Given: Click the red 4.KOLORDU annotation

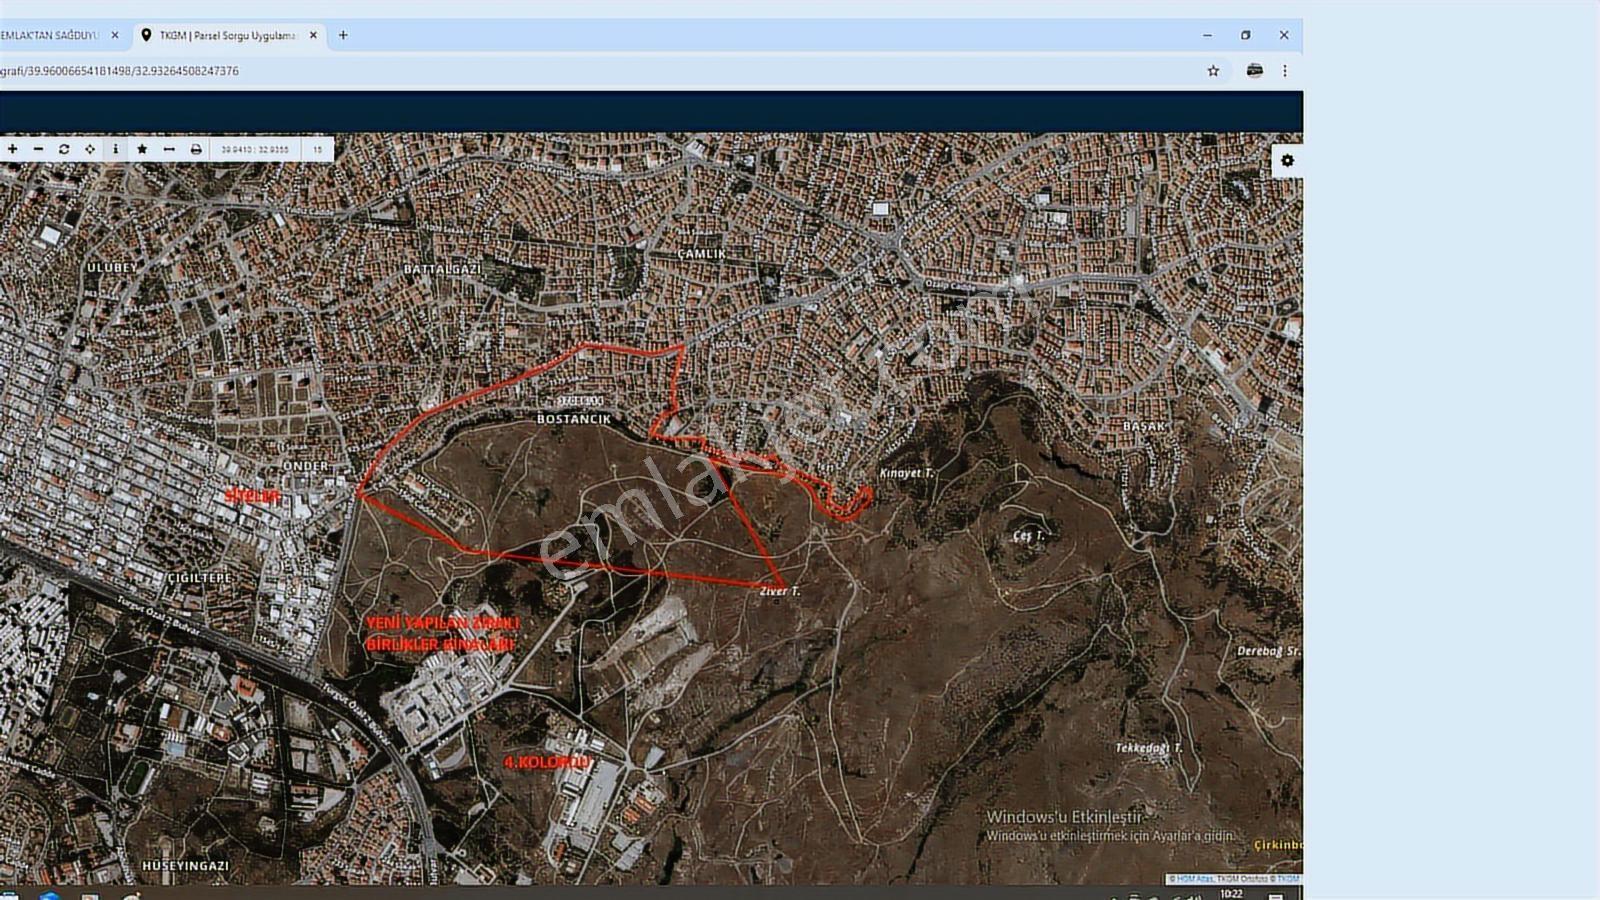Looking at the screenshot, I should click(547, 762).
